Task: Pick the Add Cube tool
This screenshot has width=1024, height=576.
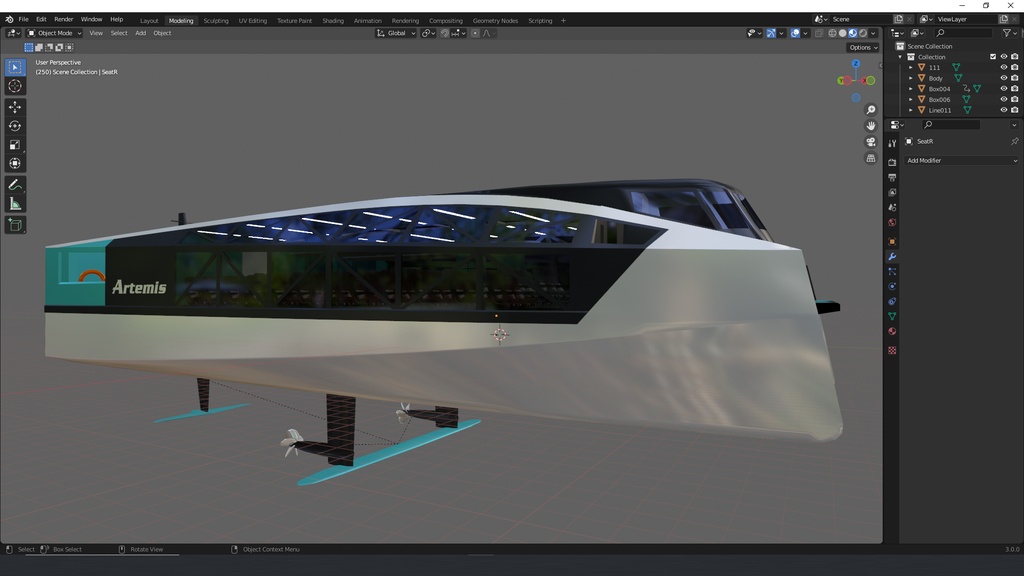Action: click(x=15, y=225)
